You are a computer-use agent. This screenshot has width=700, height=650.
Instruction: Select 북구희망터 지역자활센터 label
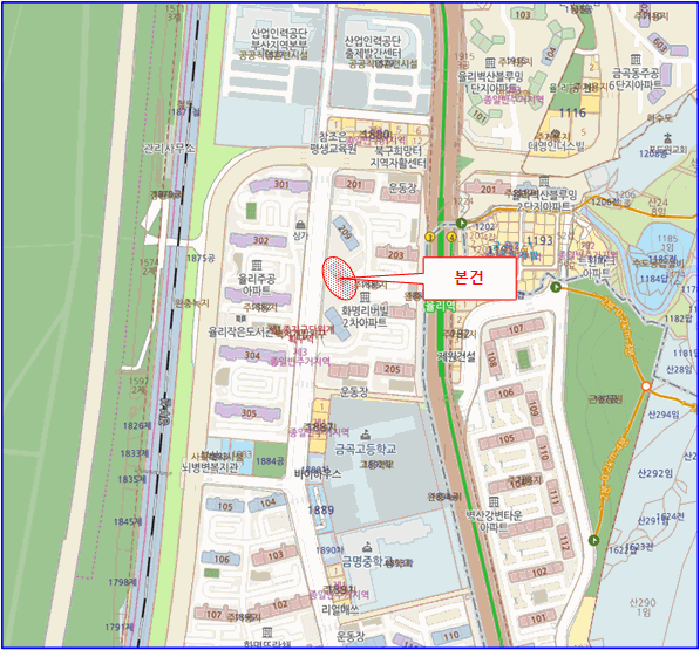tap(399, 157)
